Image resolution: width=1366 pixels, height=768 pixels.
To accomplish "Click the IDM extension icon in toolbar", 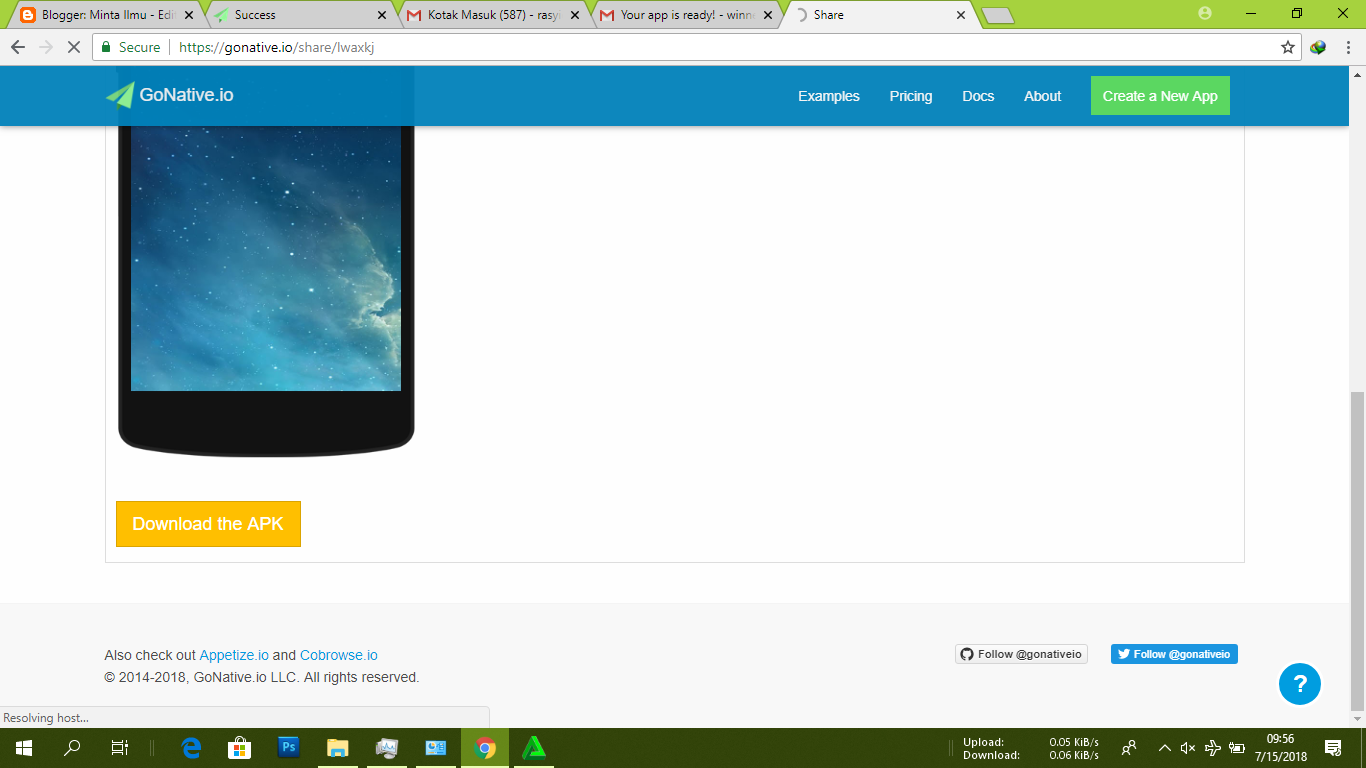I will (x=1318, y=47).
